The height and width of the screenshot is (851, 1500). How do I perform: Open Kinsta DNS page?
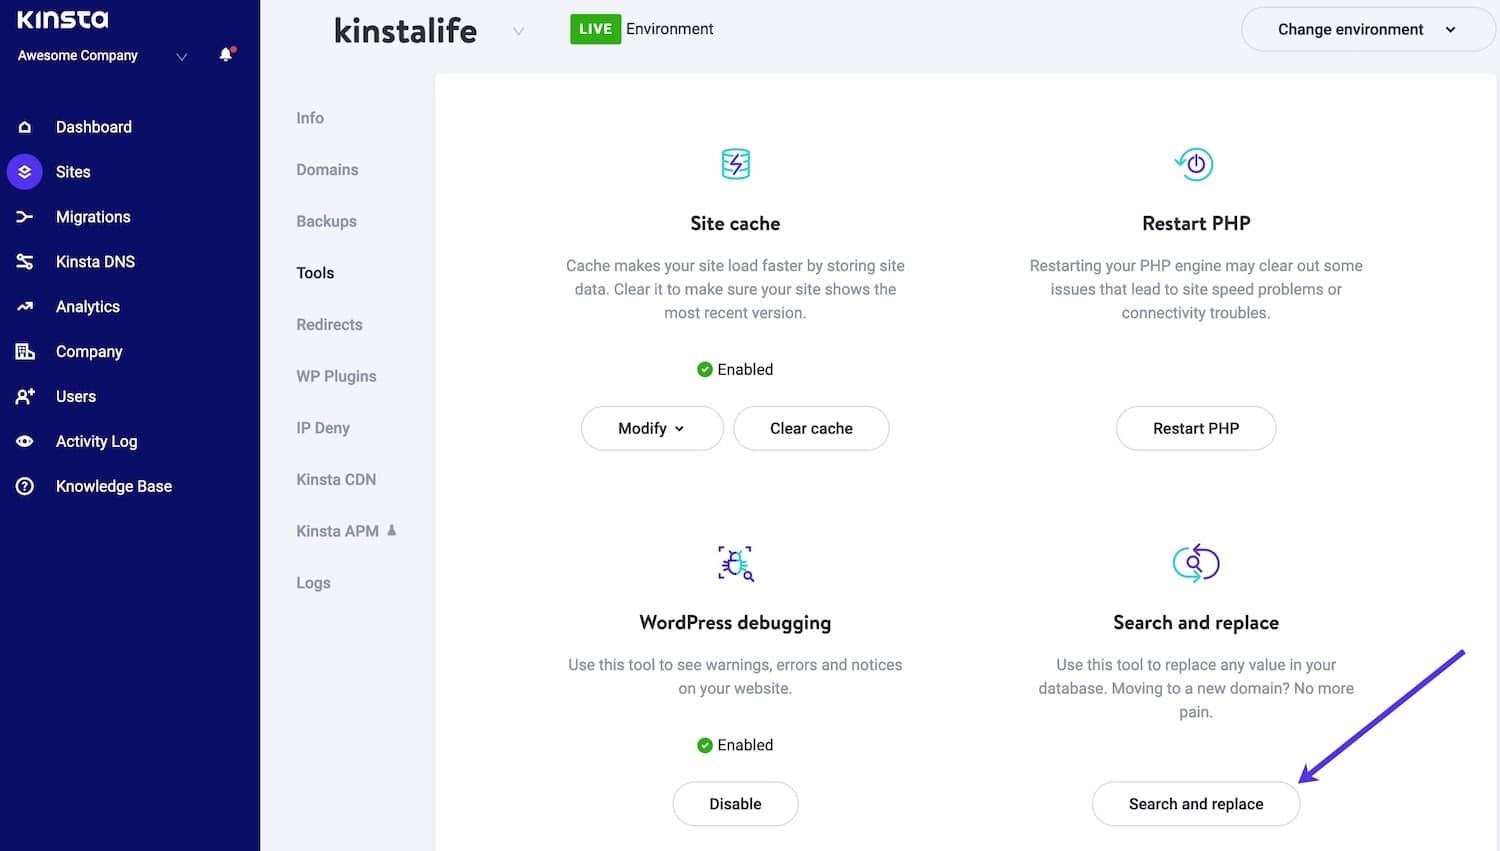click(x=95, y=262)
